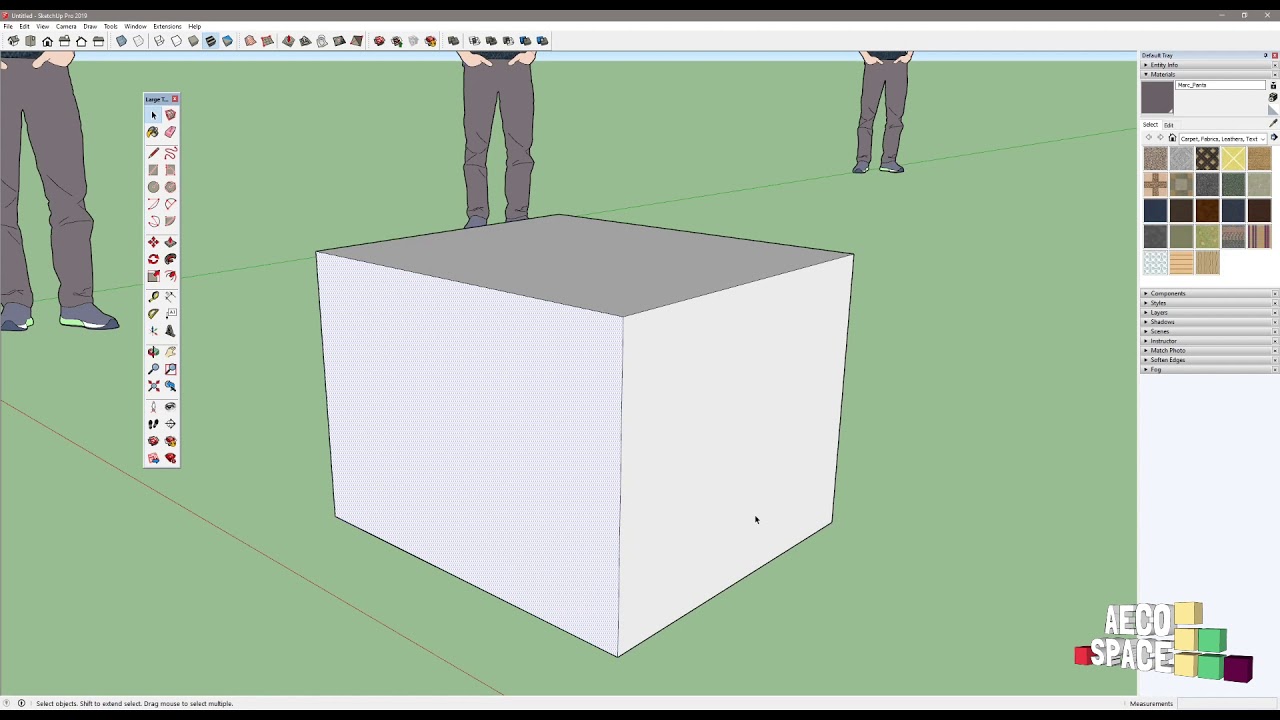Select the Rectangle tool
Image resolution: width=1280 pixels, height=720 pixels.
point(153,170)
